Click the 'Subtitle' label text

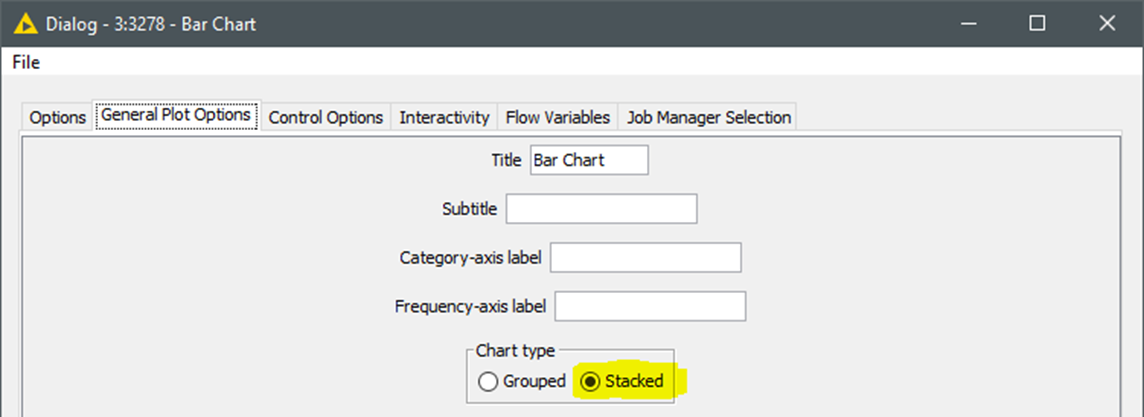(469, 209)
